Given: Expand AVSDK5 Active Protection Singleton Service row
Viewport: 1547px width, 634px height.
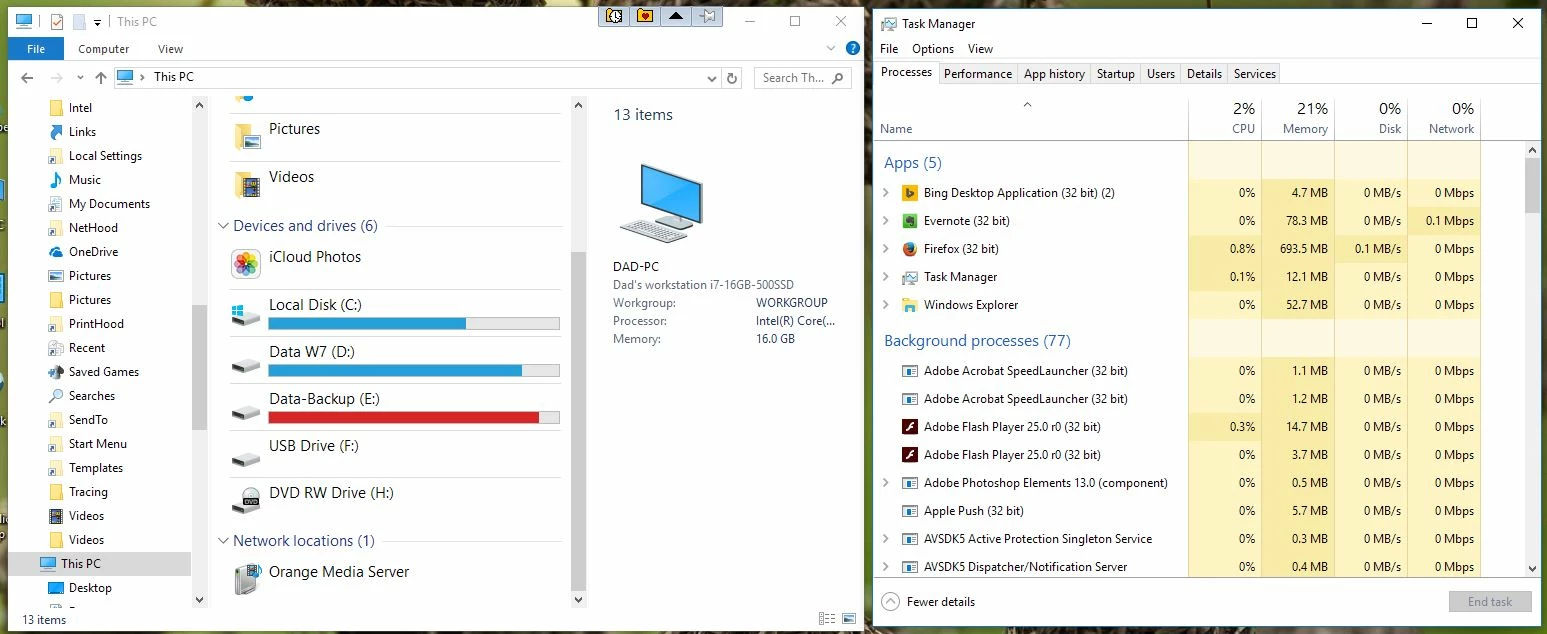Looking at the screenshot, I should [886, 539].
